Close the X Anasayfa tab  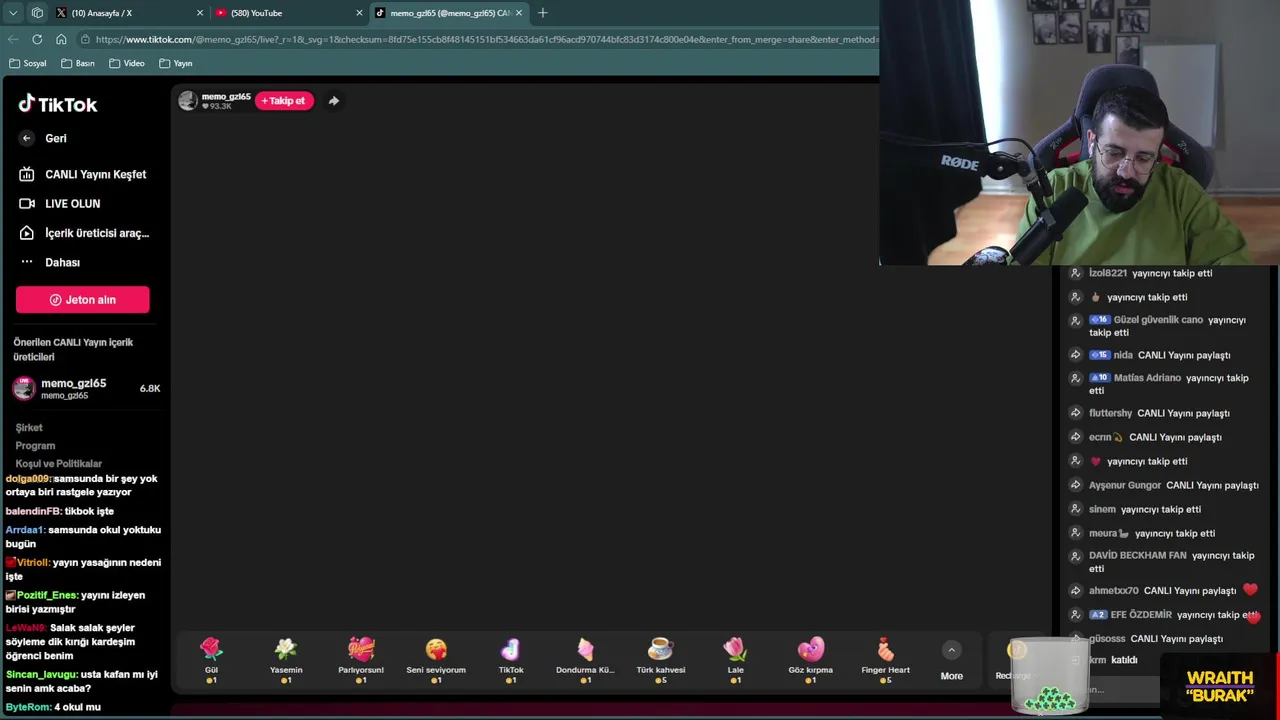click(200, 13)
